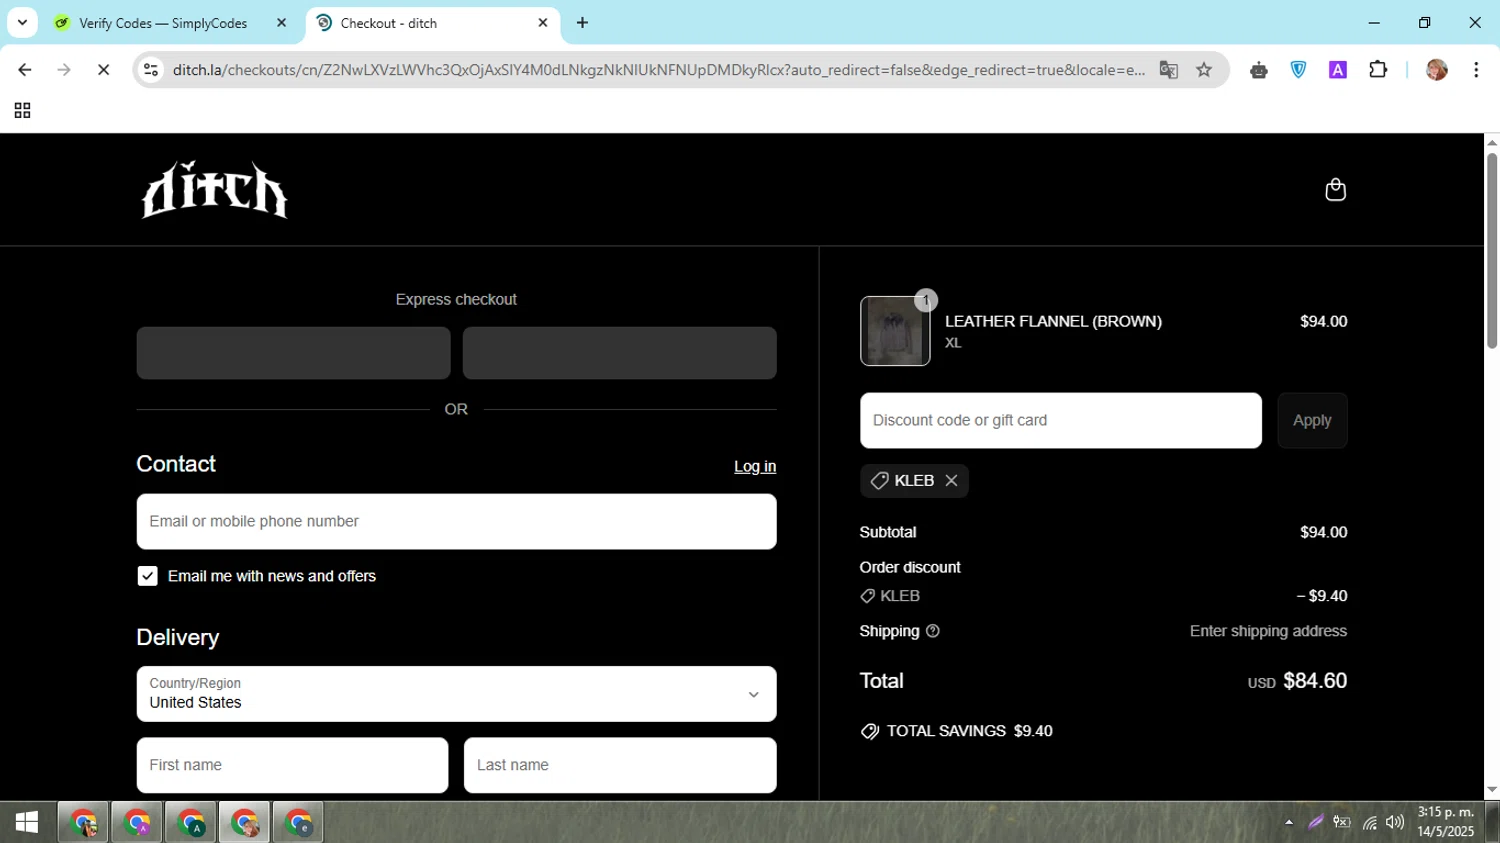Open the Chrome three-dot menu
Viewport: 1500px width, 843px height.
1476,70
